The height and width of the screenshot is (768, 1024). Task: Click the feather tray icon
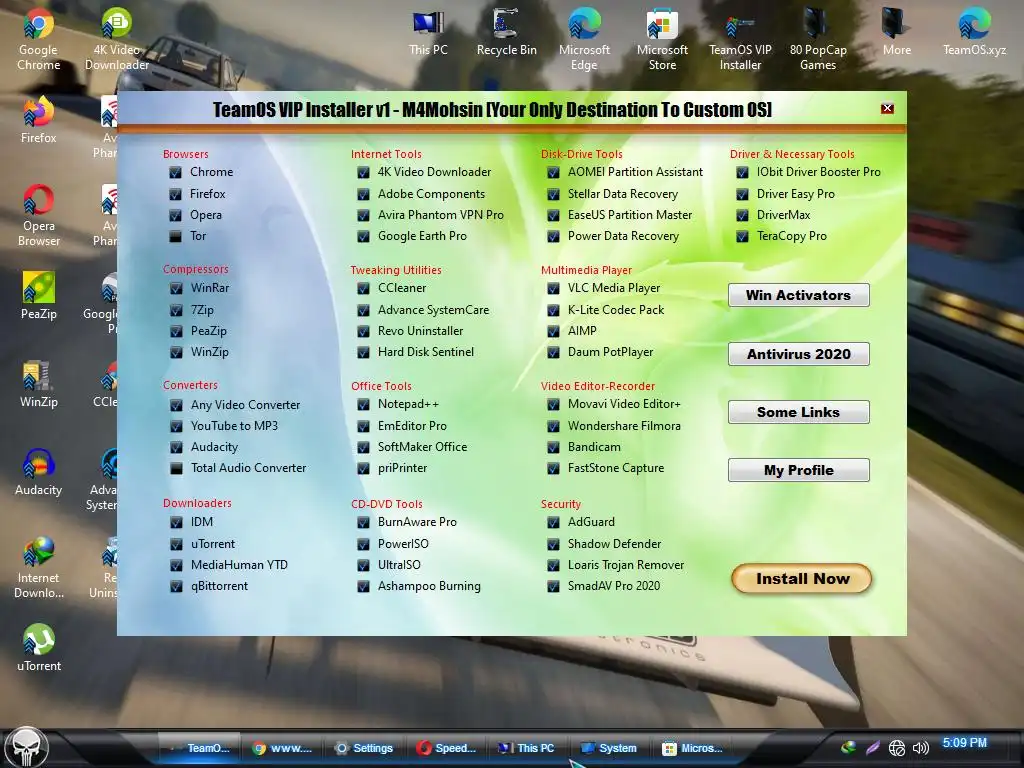(872, 747)
